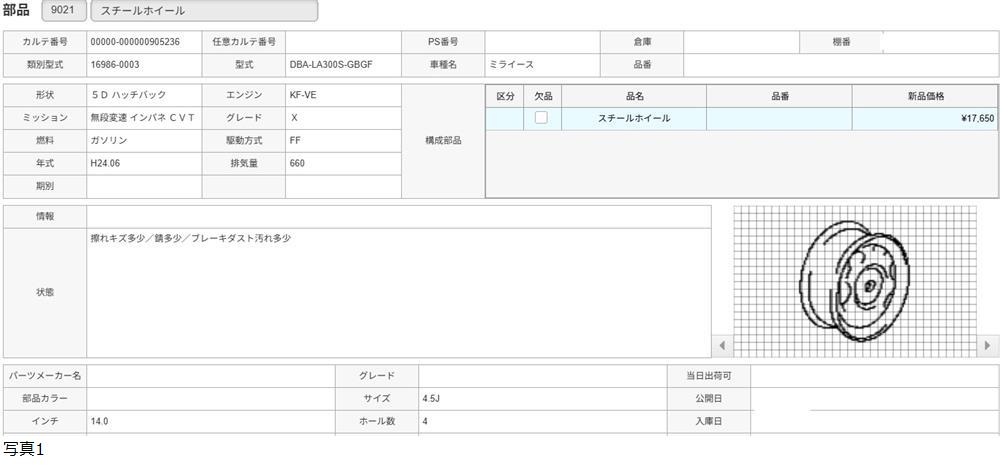The width and height of the screenshot is (1000, 466).
Task: Click the 状態 condition text area
Action: point(398,293)
